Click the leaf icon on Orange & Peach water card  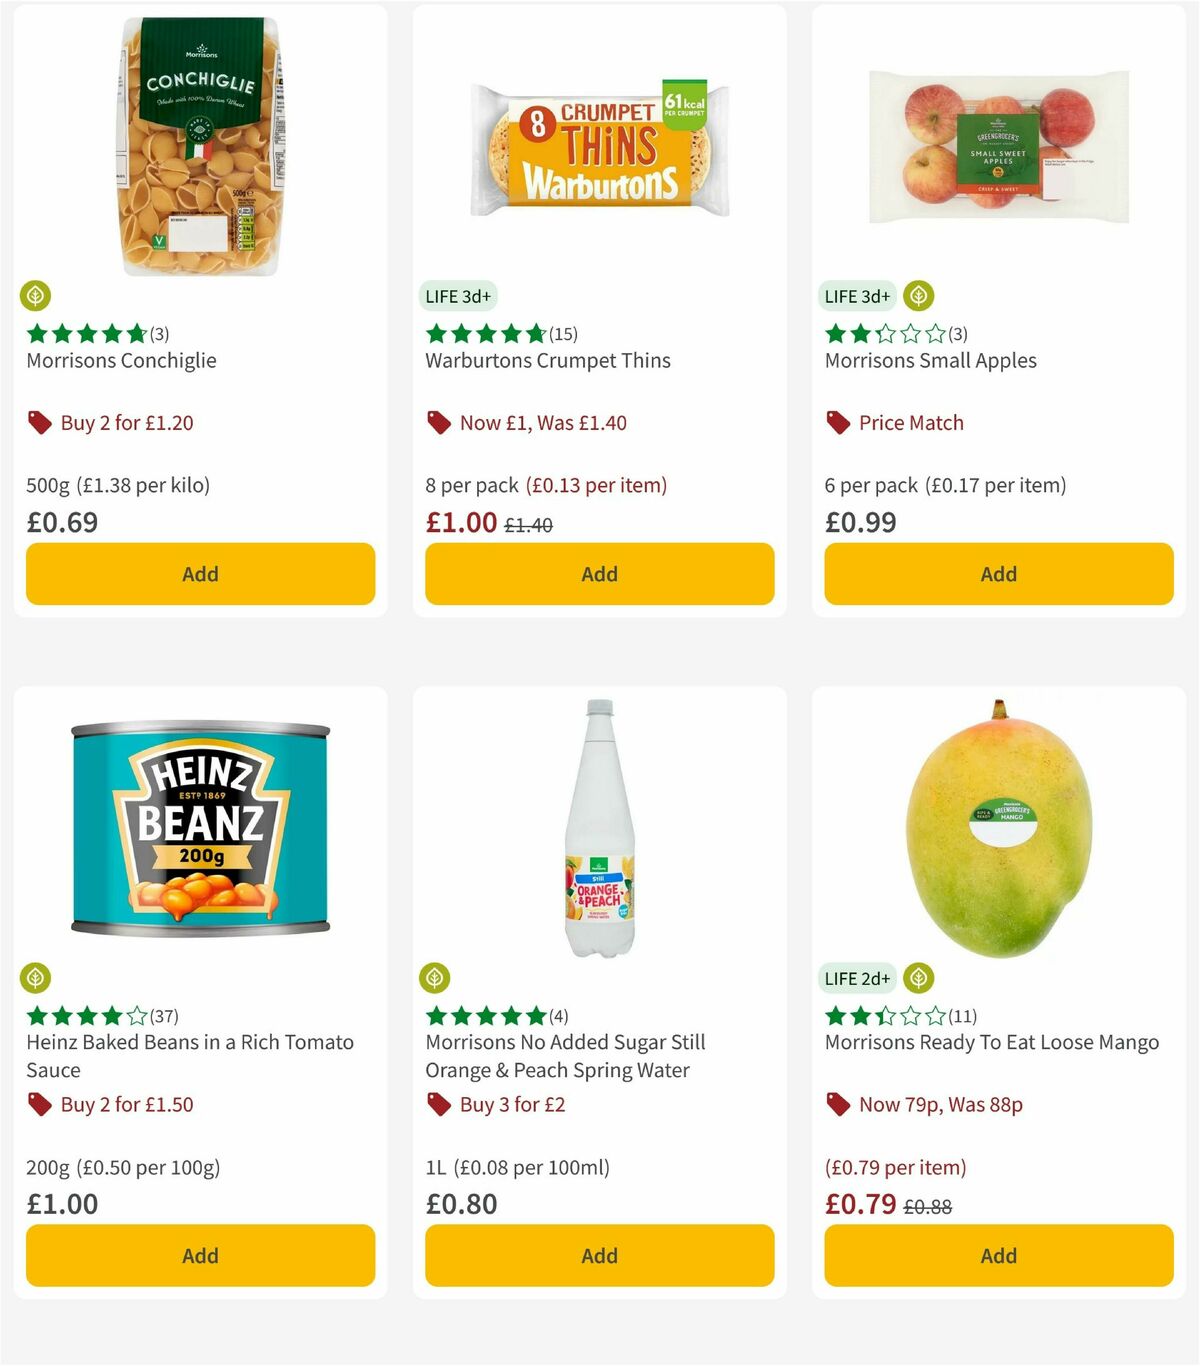[437, 978]
